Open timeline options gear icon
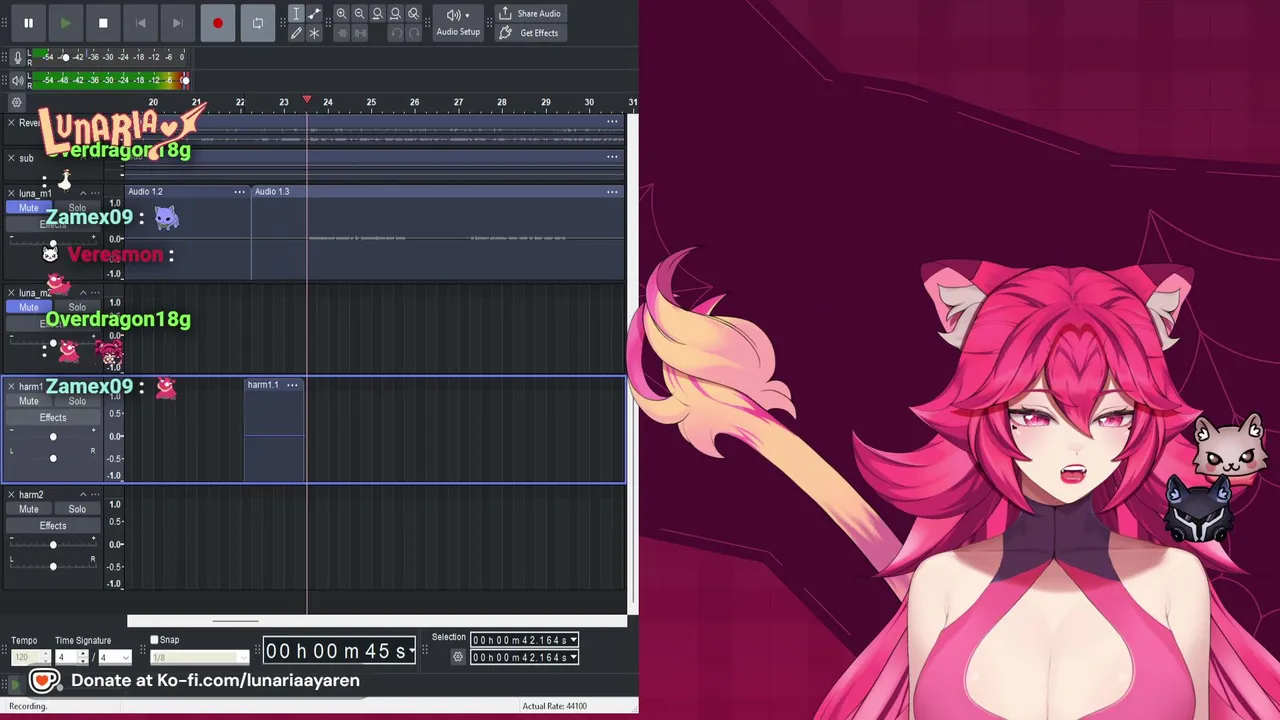The height and width of the screenshot is (720, 1280). point(16,103)
